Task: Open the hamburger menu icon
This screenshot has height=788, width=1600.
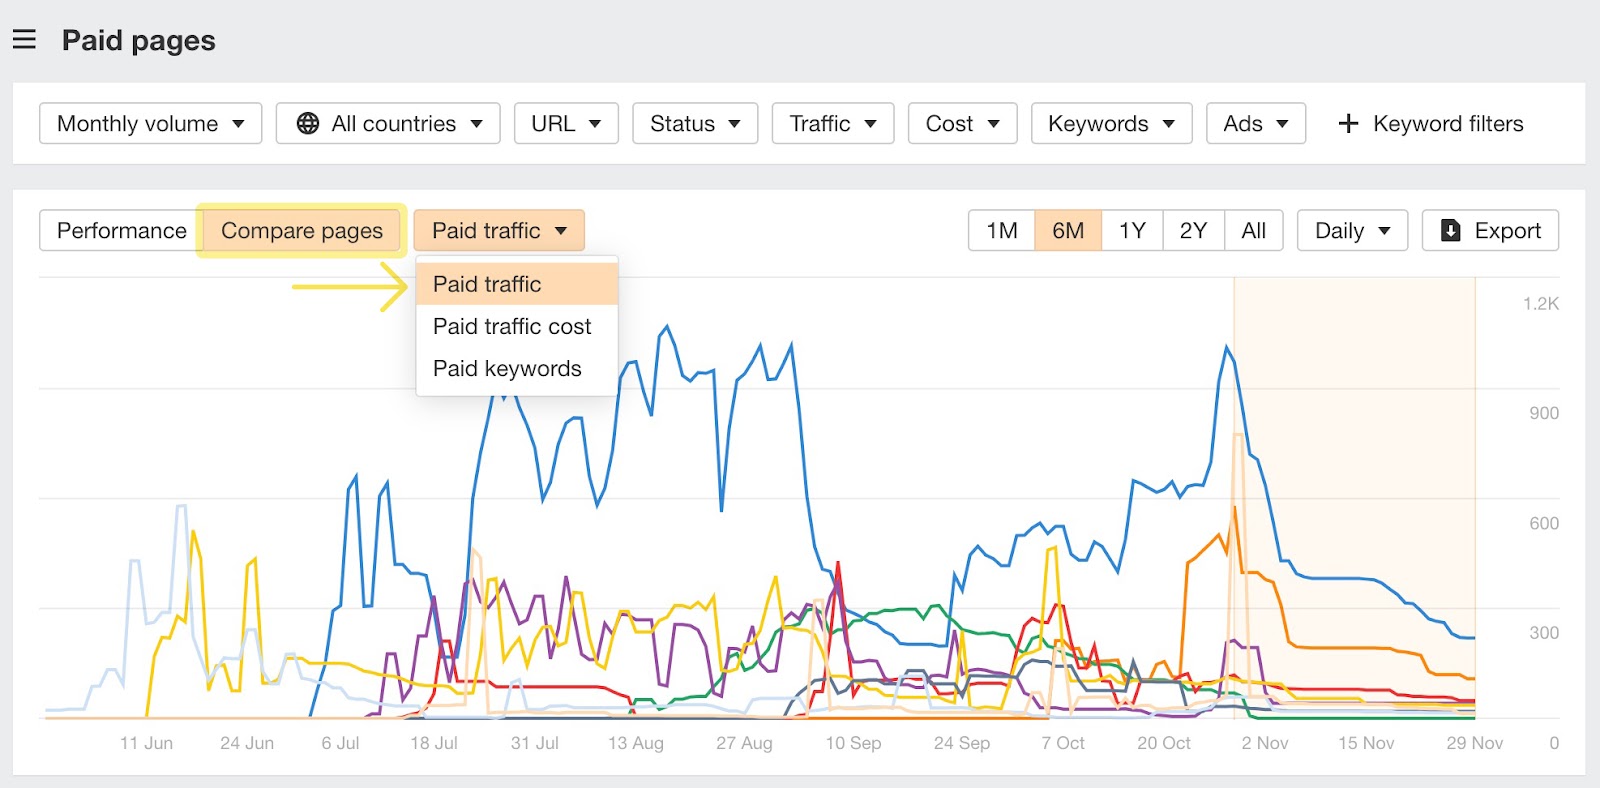Action: (x=24, y=40)
